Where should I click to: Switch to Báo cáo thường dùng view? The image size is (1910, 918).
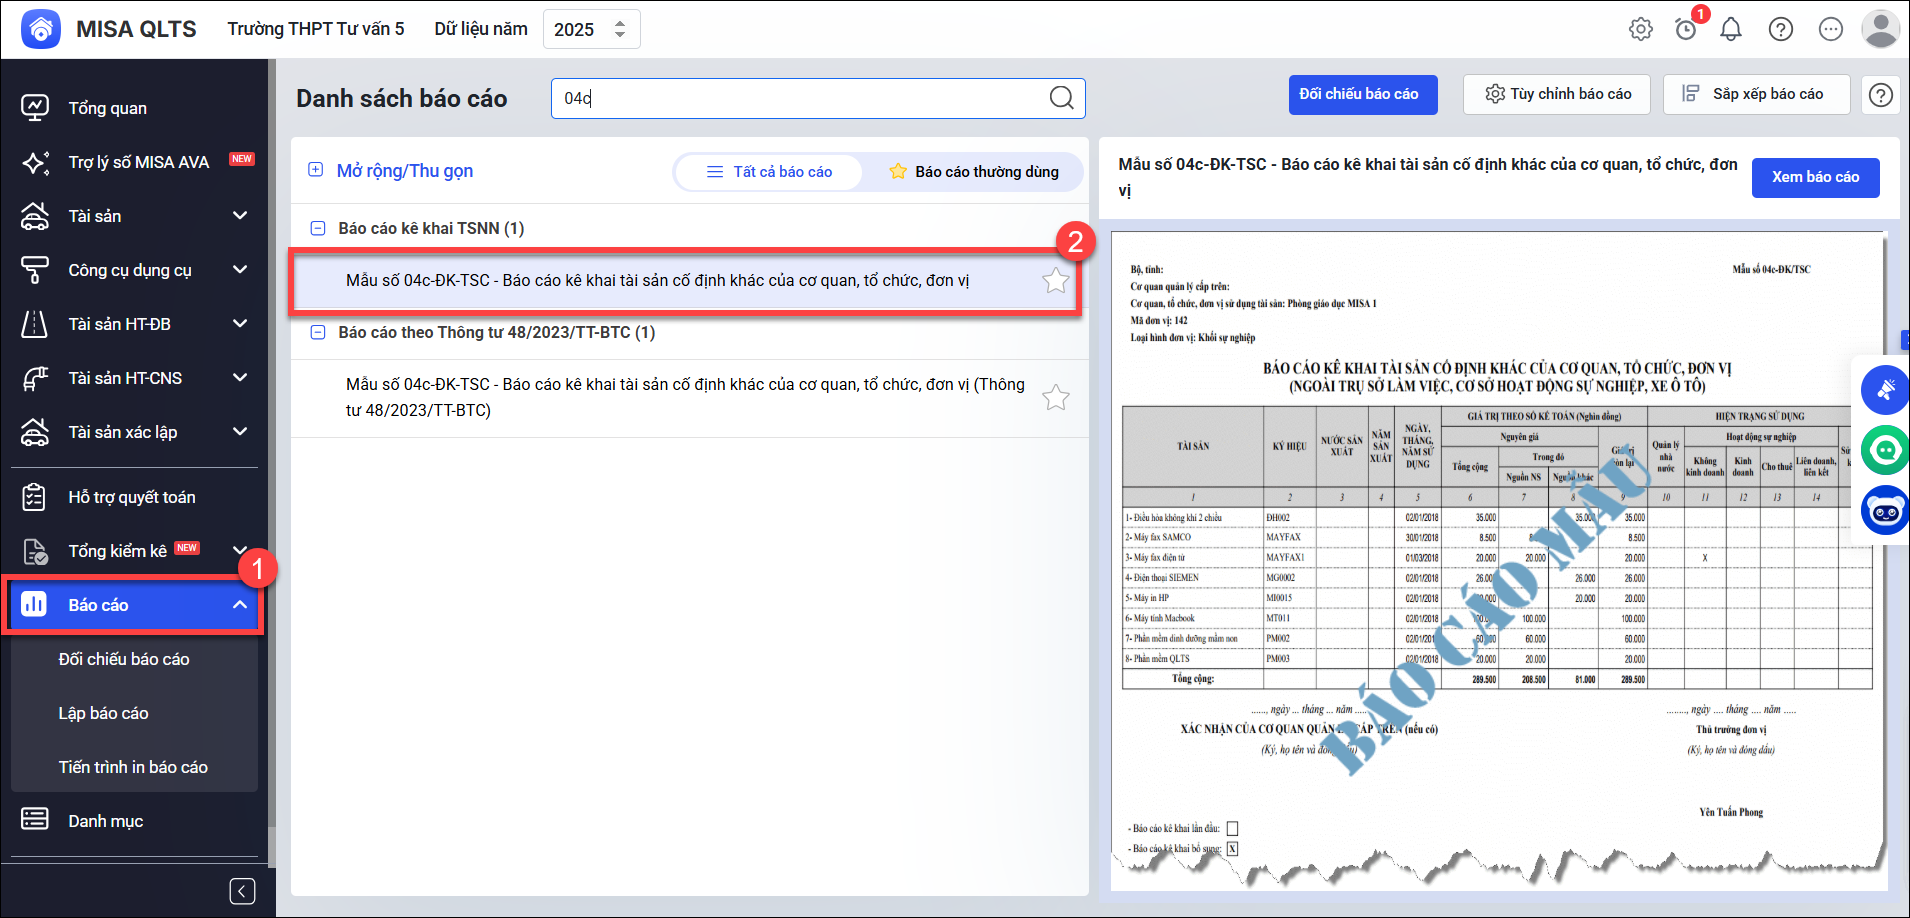pyautogui.click(x=974, y=172)
